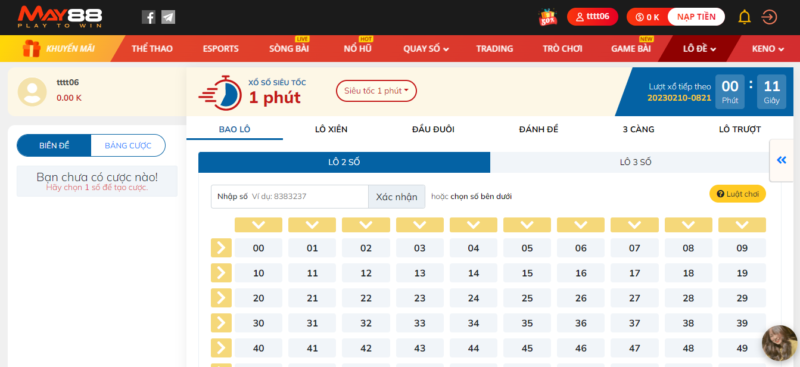The width and height of the screenshot is (800, 367).
Task: Switch to LÔ 3 SỐ tab
Action: click(635, 162)
